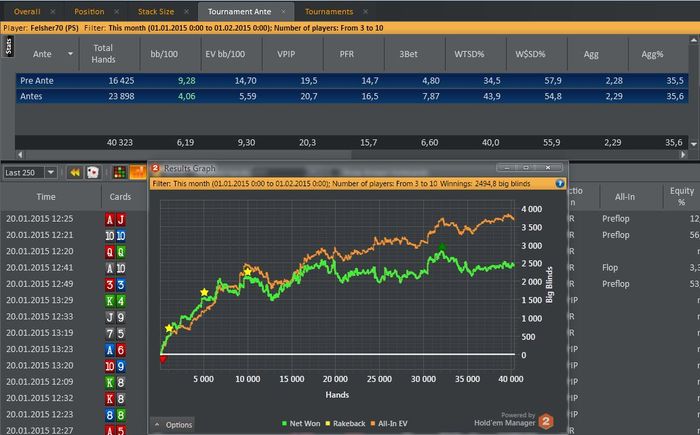Click the stats table scroll-up arrow
Image resolution: width=700 pixels, height=435 pixels.
pos(694,40)
